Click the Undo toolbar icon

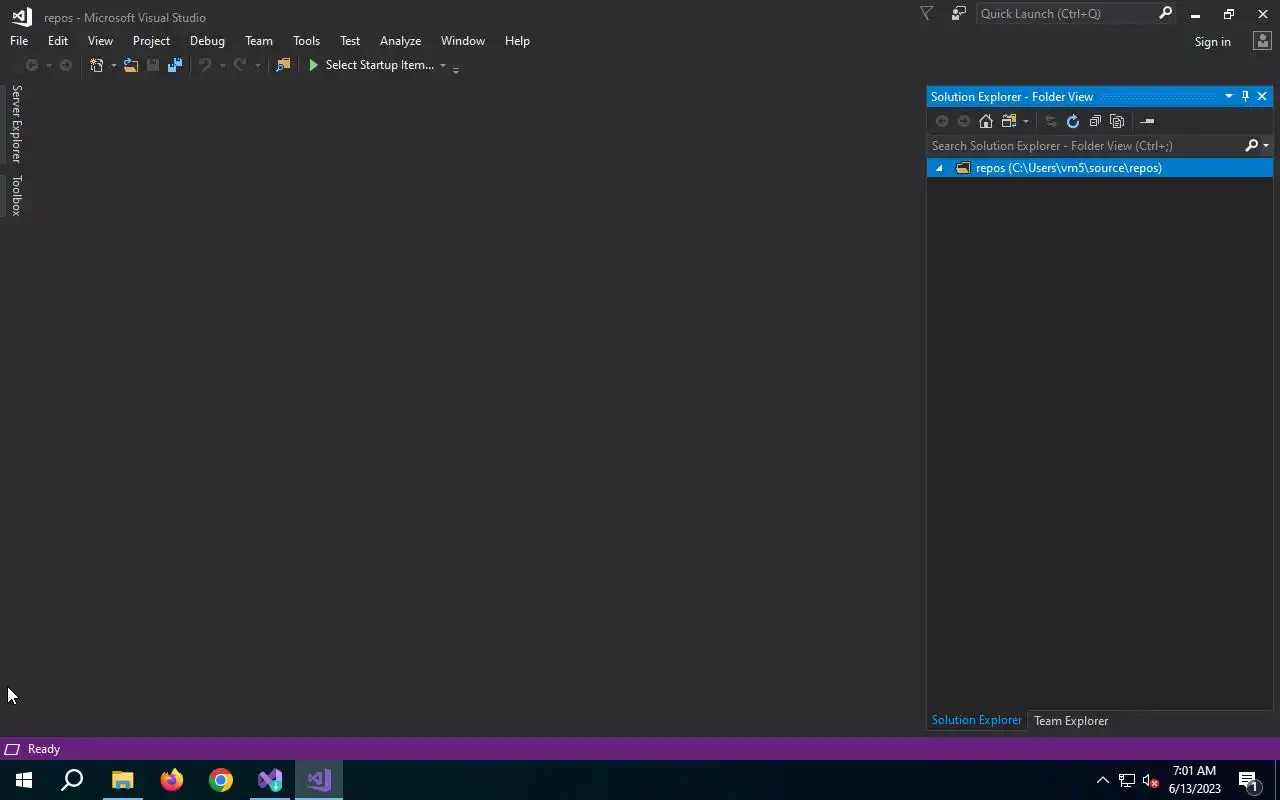click(x=205, y=65)
